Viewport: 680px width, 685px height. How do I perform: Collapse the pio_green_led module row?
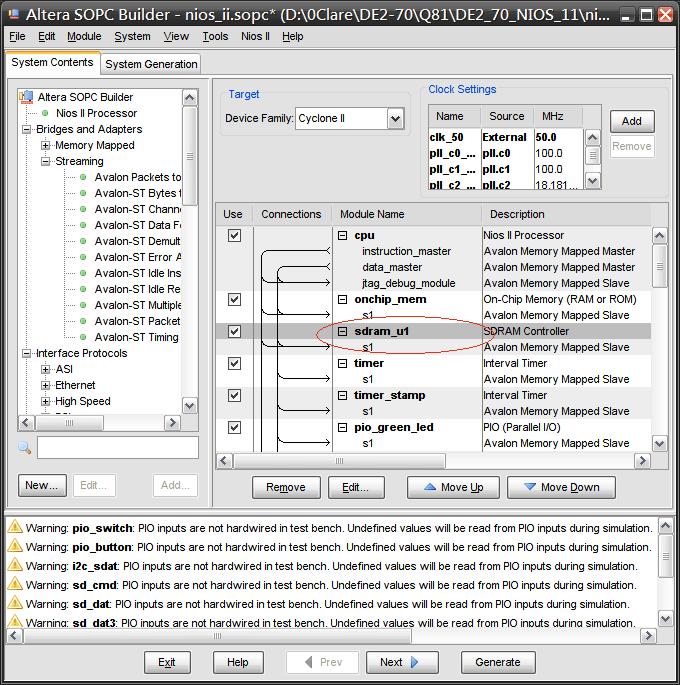pos(343,427)
